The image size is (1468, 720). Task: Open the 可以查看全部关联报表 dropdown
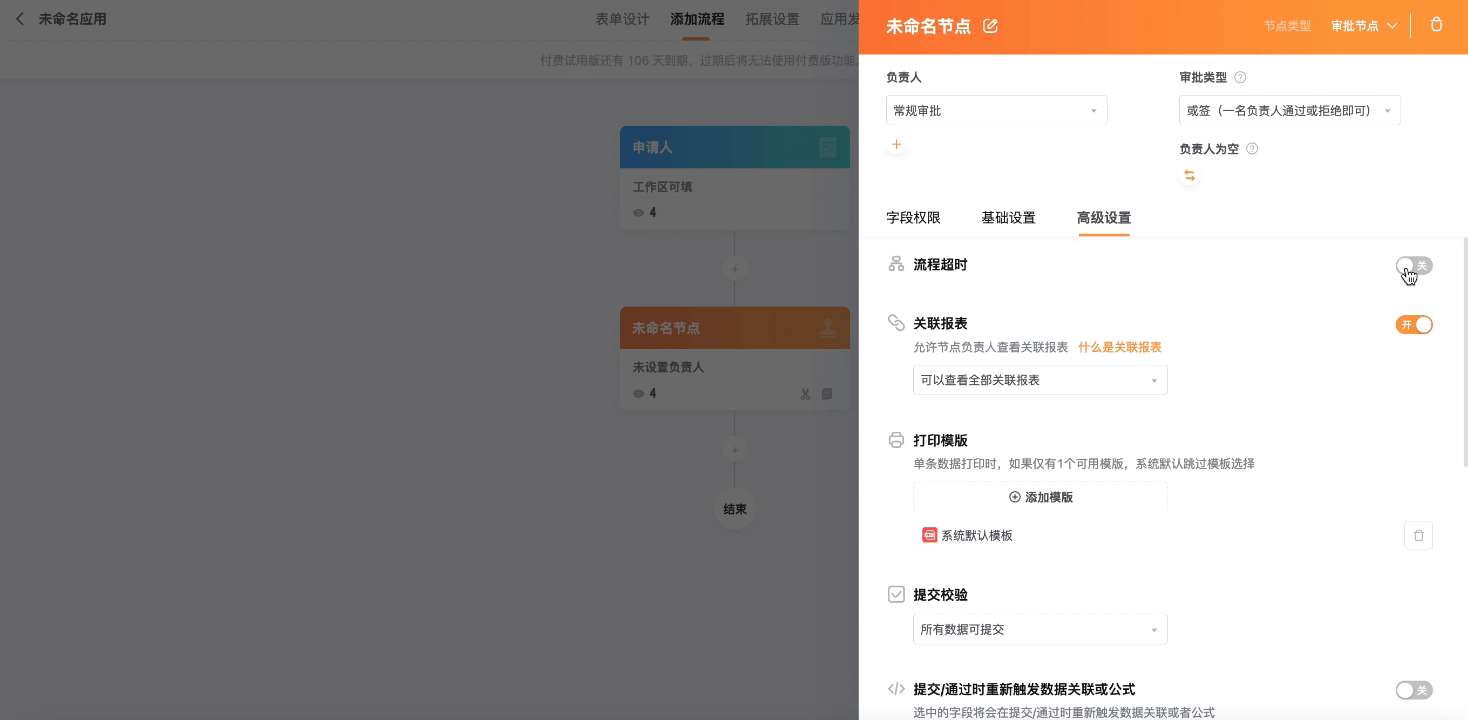coord(1040,380)
